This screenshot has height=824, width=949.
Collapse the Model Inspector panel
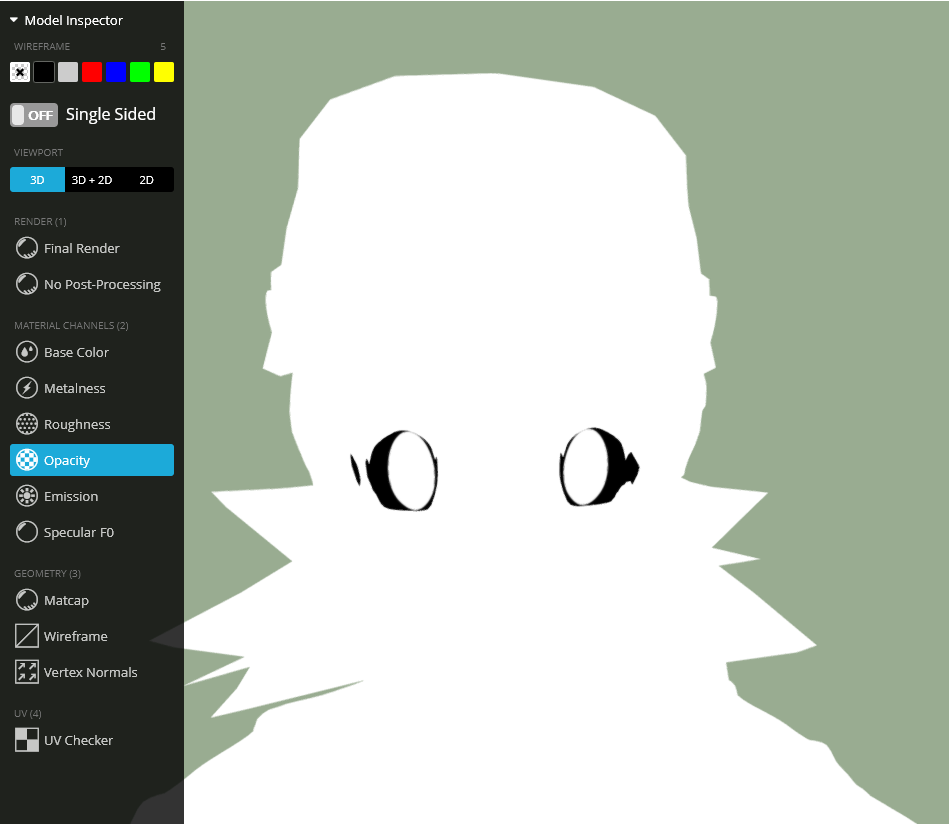(14, 20)
